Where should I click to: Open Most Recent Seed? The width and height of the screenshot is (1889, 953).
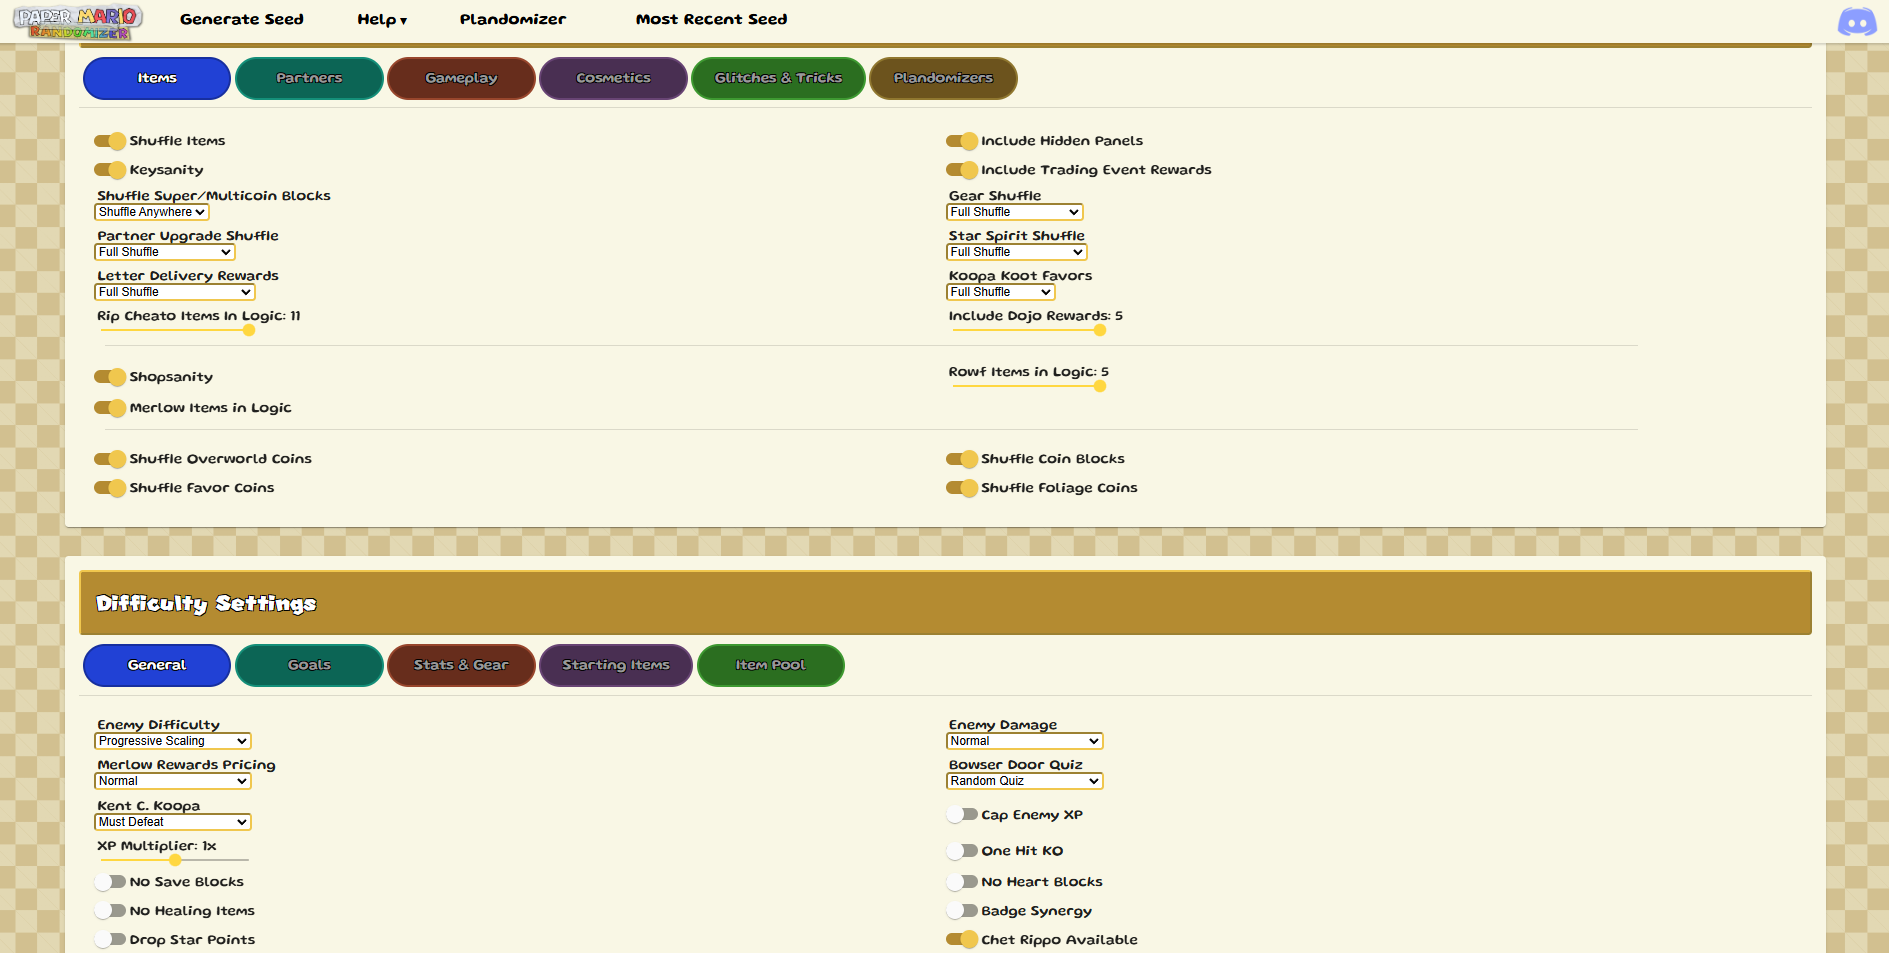(711, 19)
